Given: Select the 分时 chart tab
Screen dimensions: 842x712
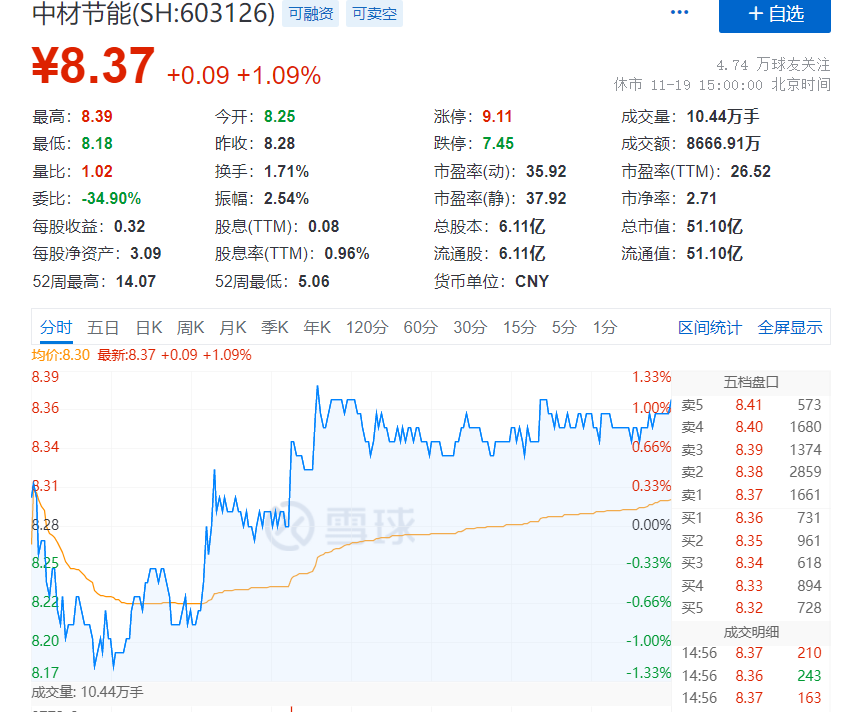Looking at the screenshot, I should [x=56, y=327].
